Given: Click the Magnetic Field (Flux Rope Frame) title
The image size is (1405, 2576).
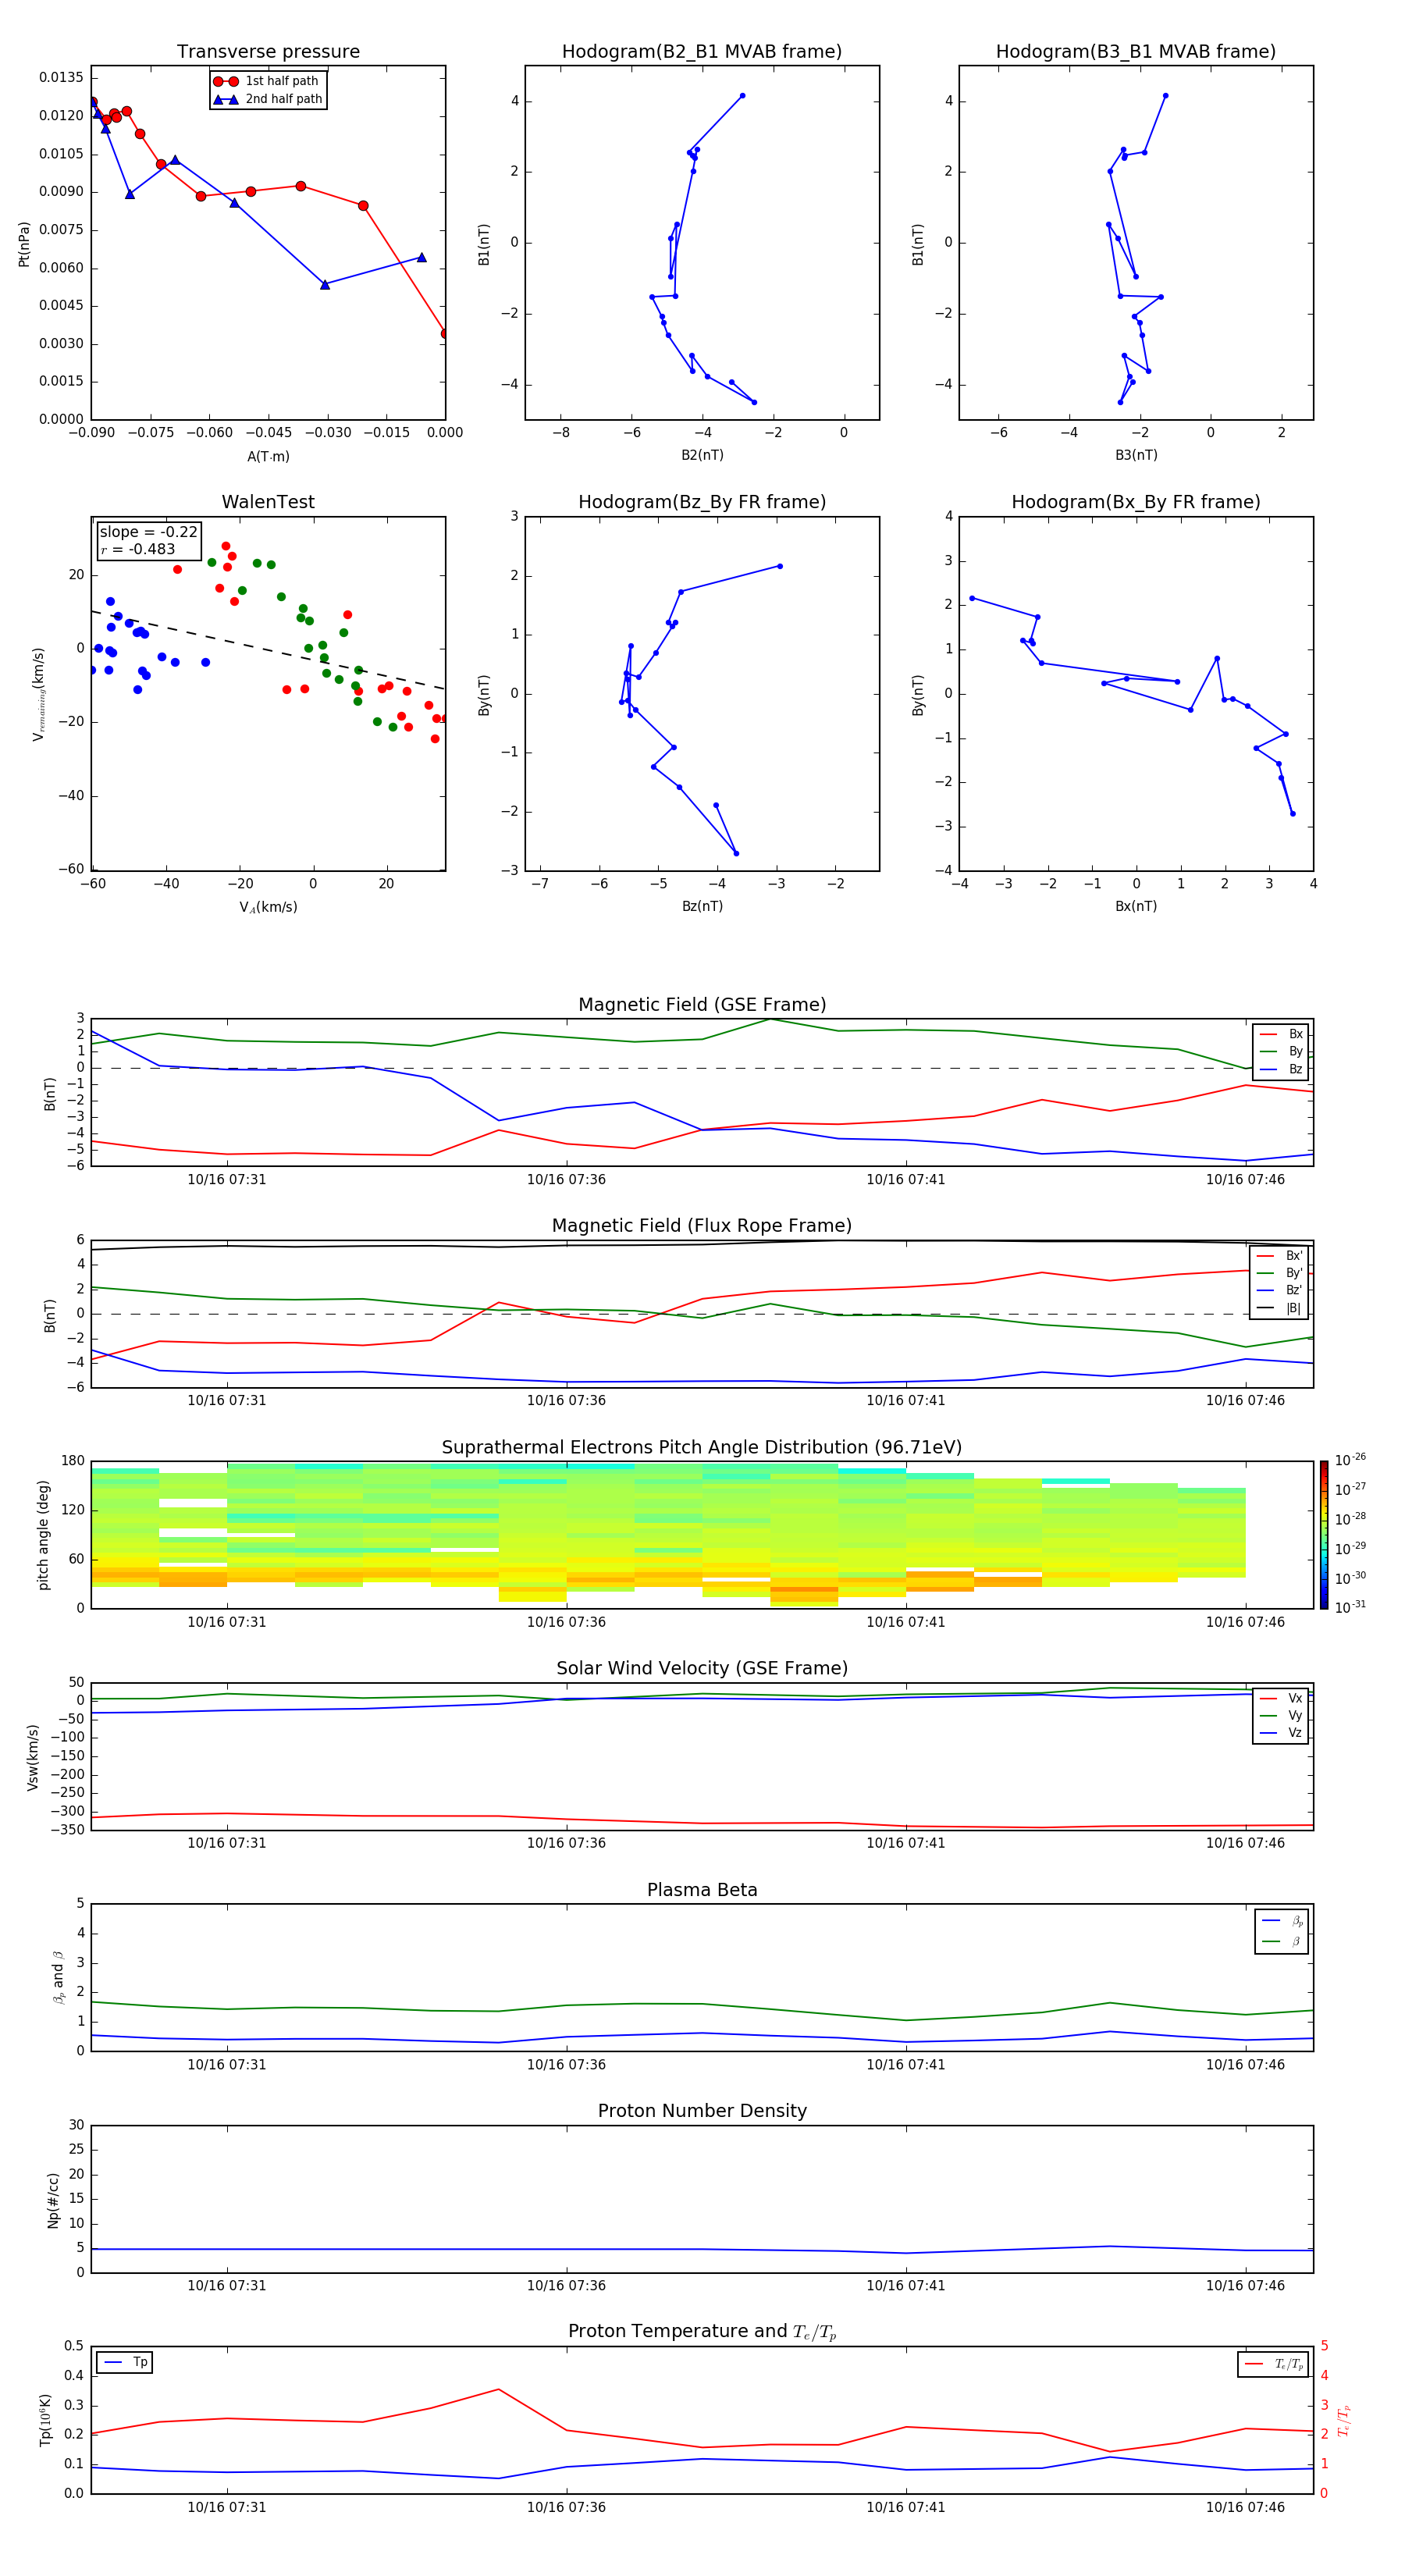Looking at the screenshot, I should tap(702, 1226).
